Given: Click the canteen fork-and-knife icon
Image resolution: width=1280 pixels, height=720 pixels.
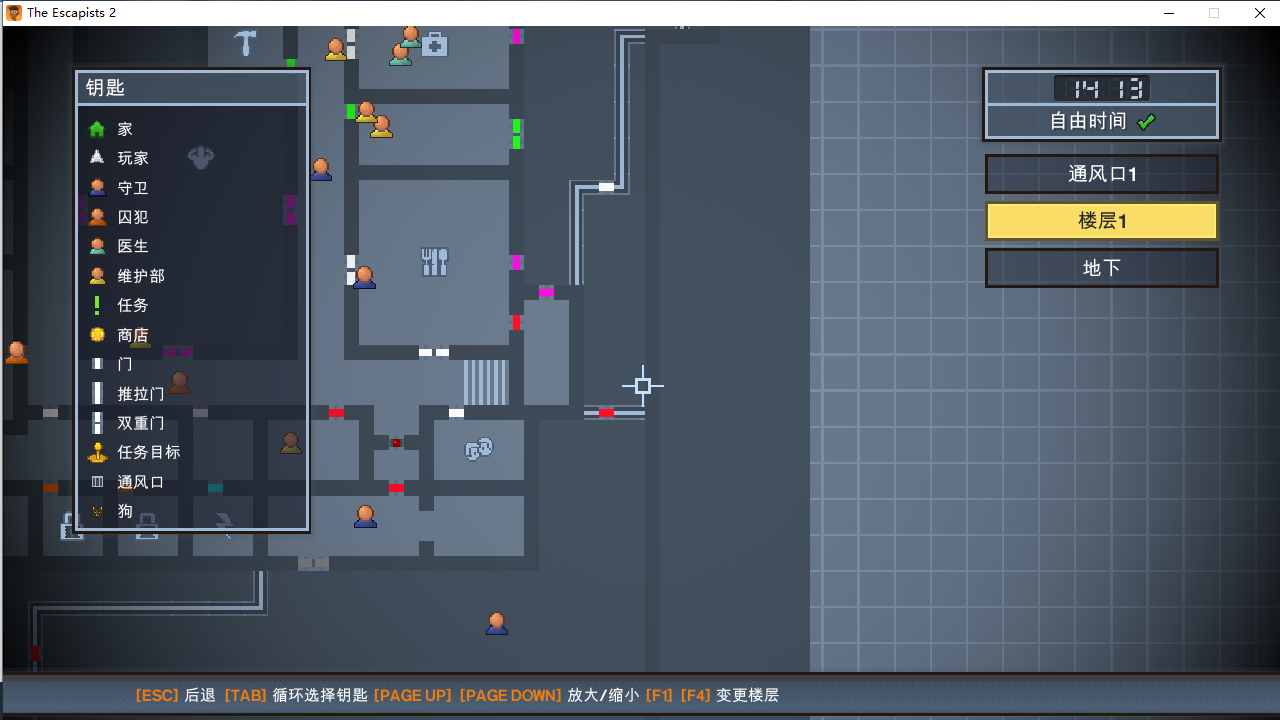Looking at the screenshot, I should click(434, 262).
